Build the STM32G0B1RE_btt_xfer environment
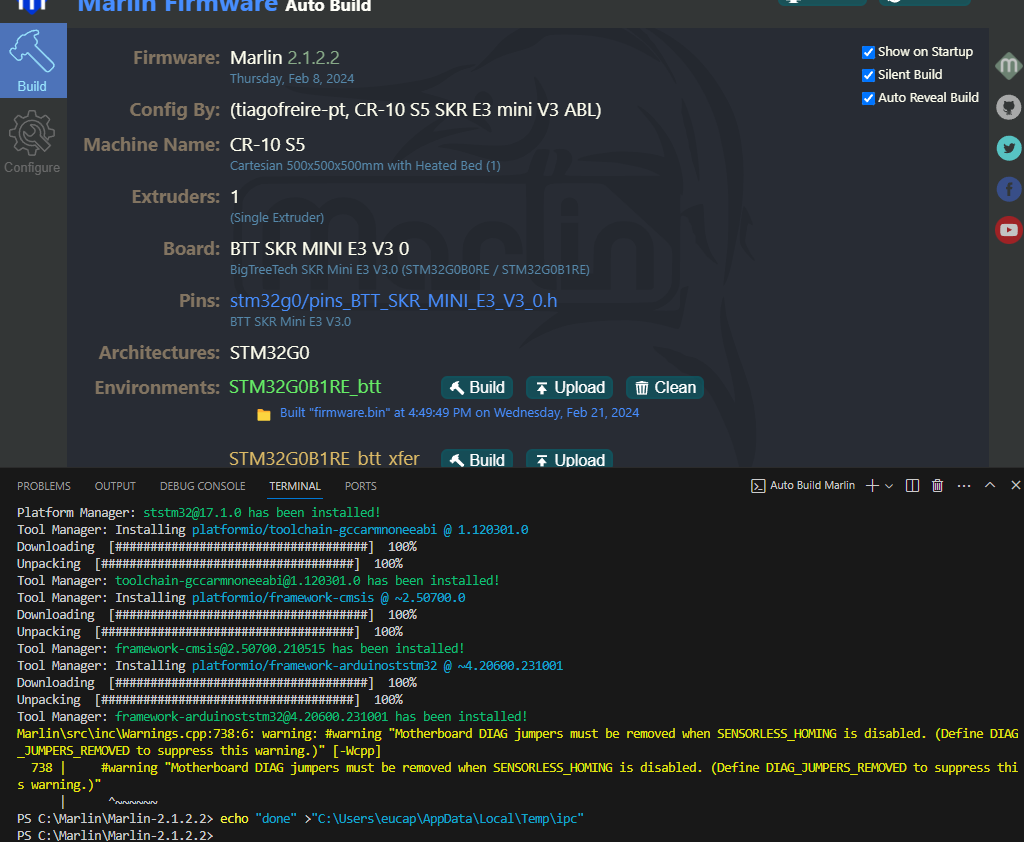Screen dimensions: 1024x842 (477, 459)
